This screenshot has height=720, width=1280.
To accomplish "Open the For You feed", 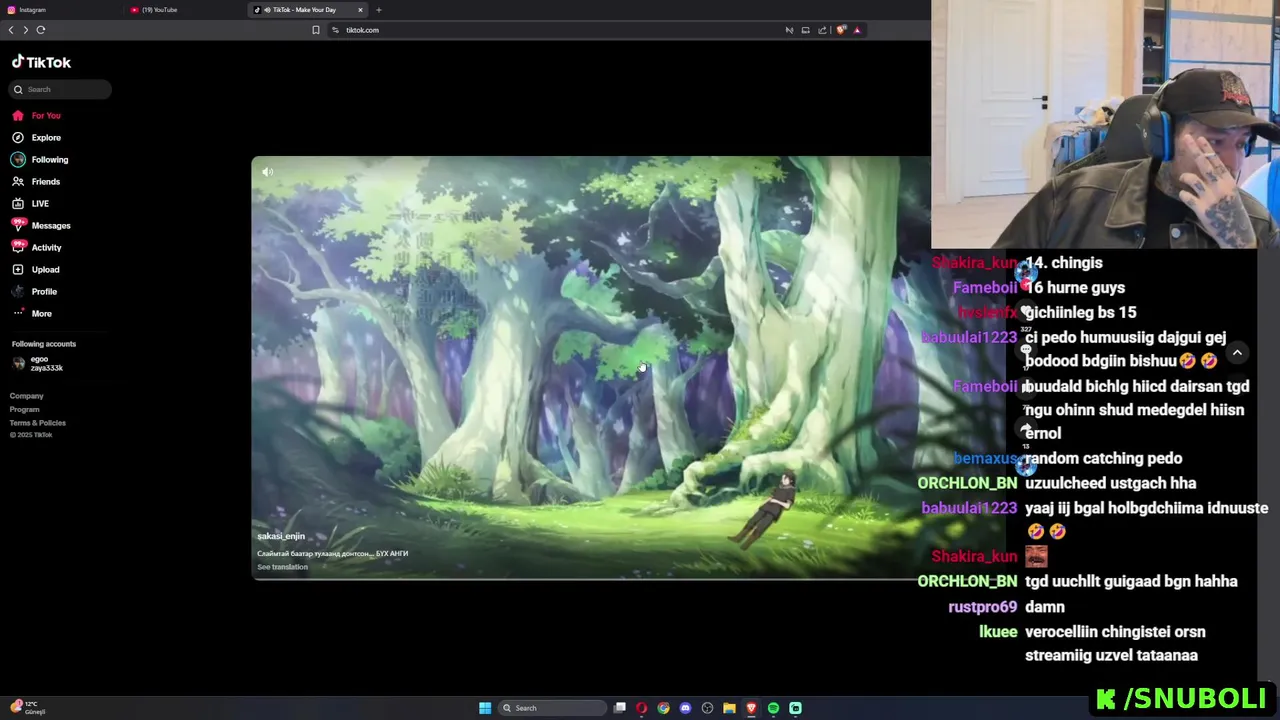I will [46, 116].
